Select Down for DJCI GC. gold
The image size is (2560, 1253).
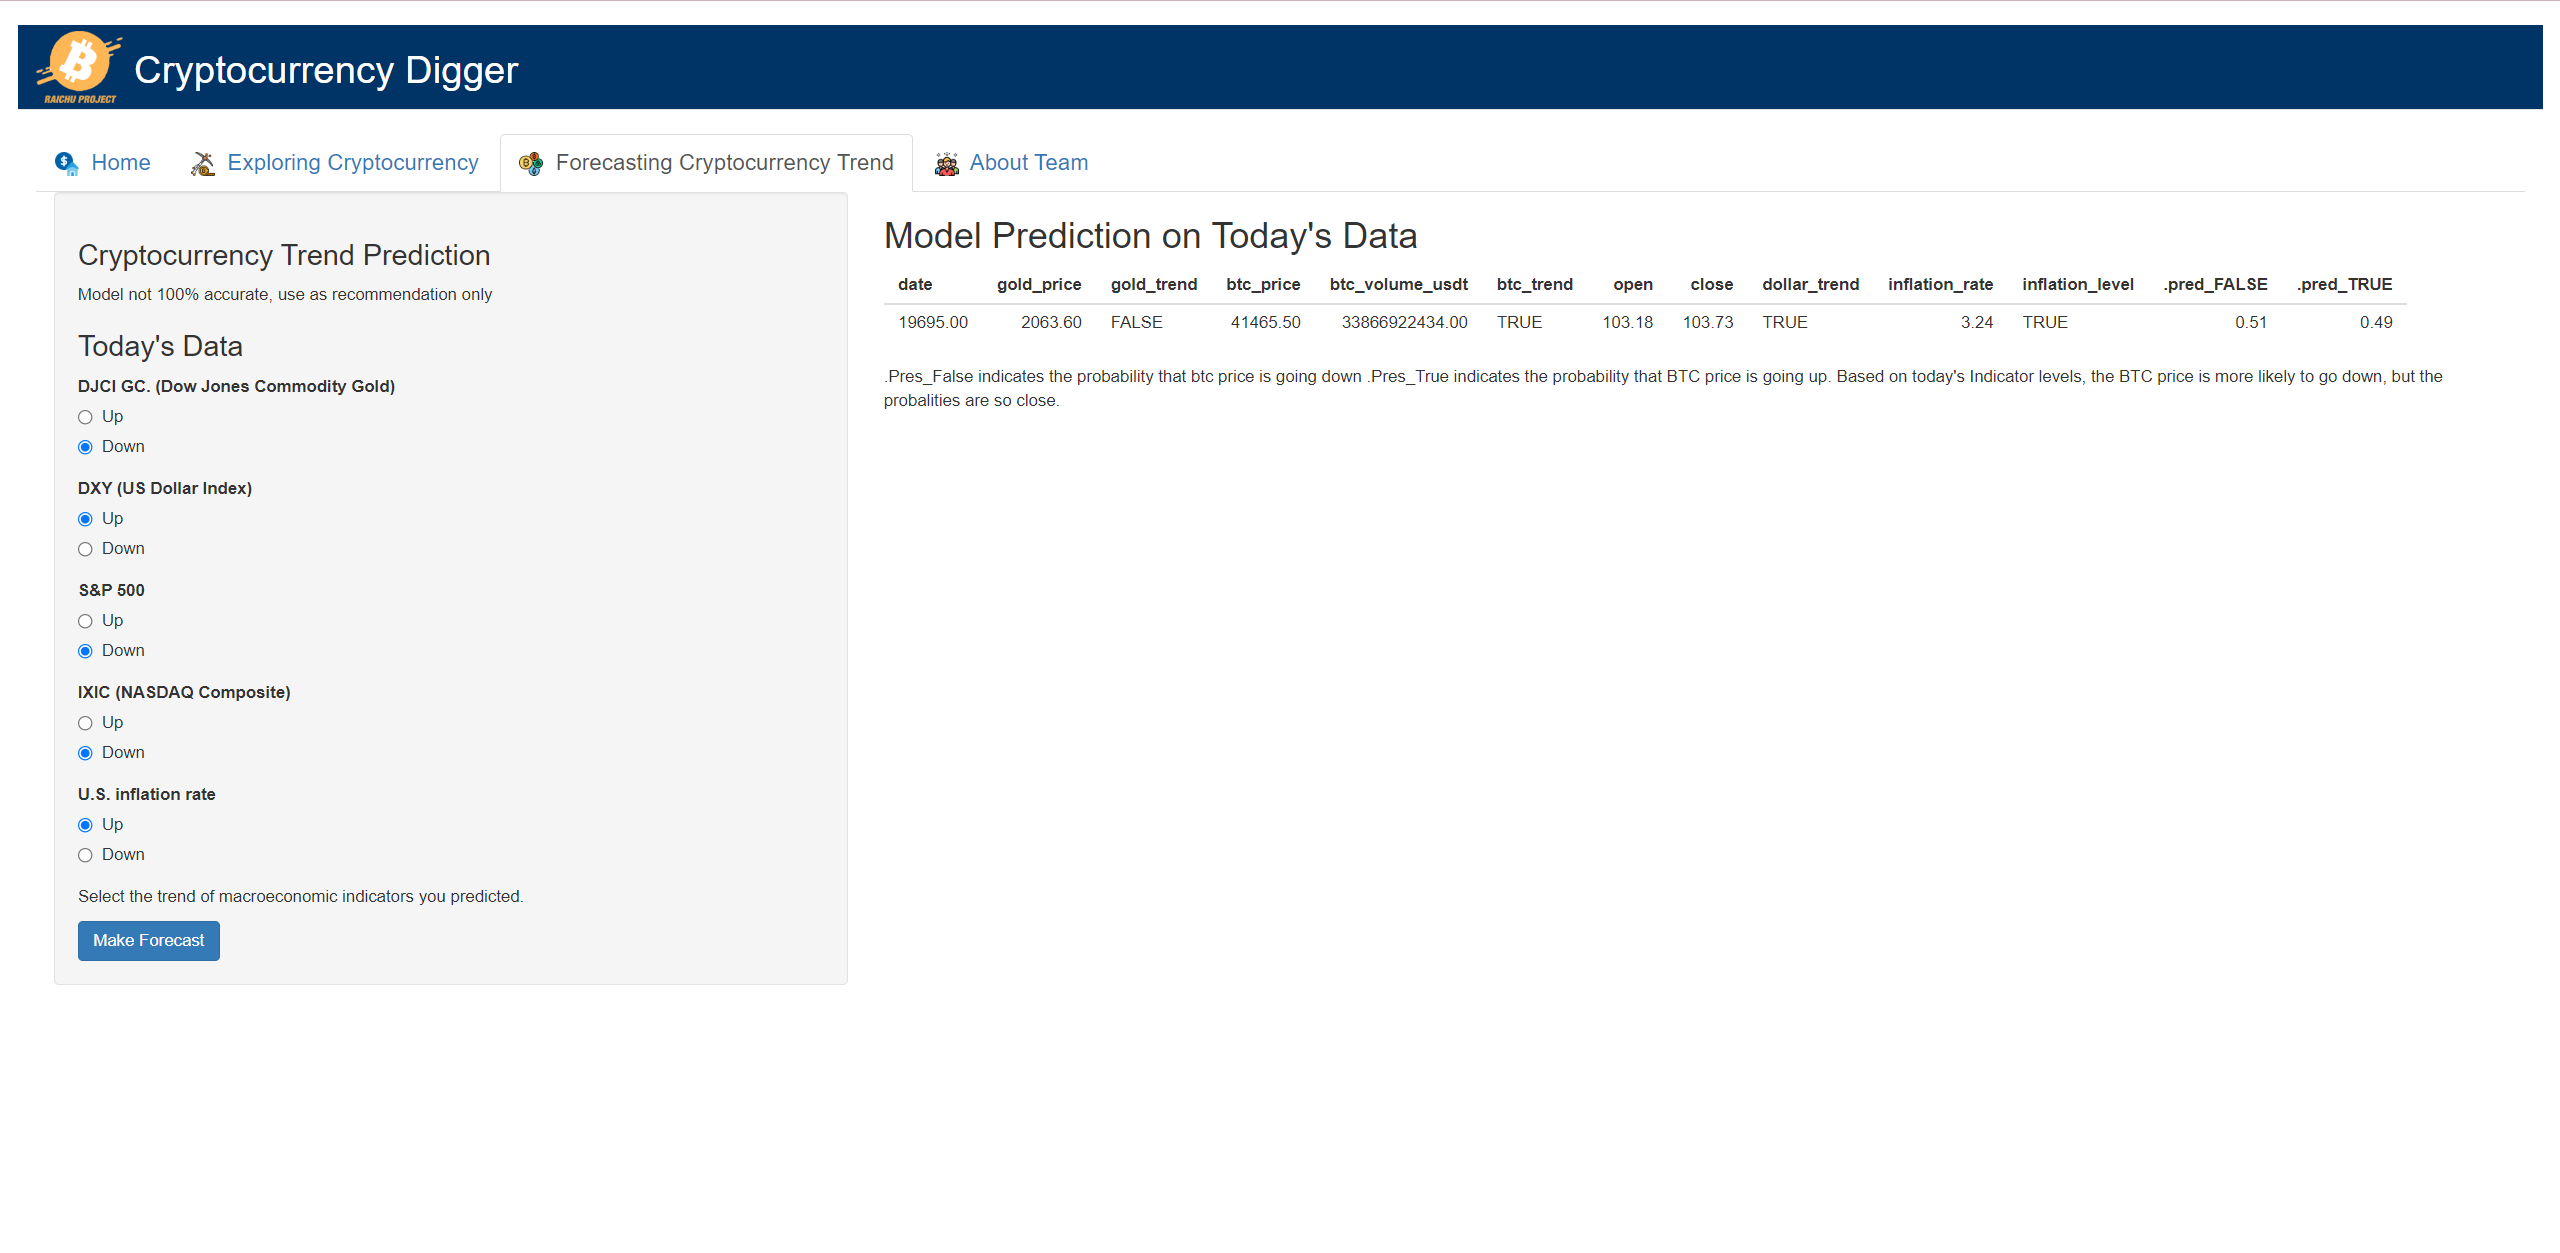[x=86, y=447]
